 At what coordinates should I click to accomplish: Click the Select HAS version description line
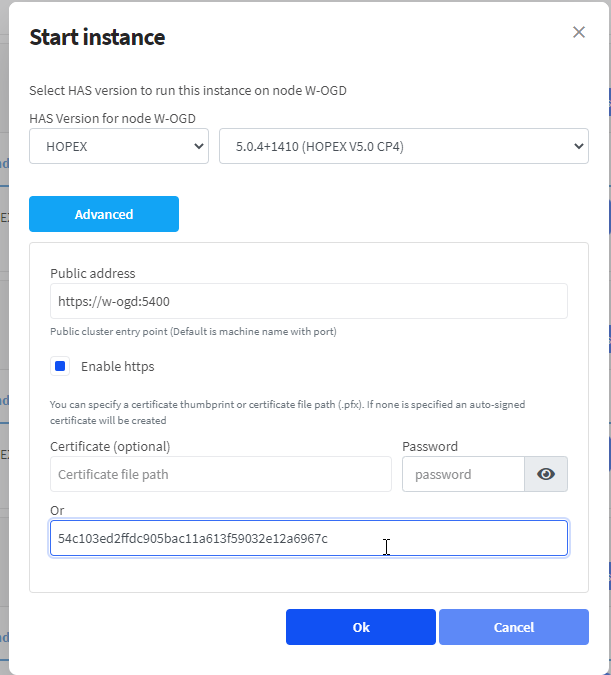click(x=188, y=90)
